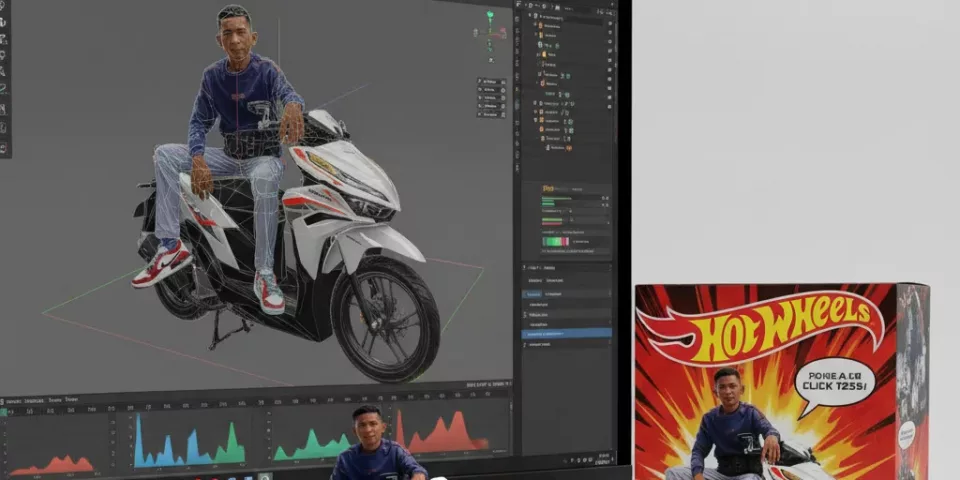Open the first menu in the timeline header
Image resolution: width=960 pixels, height=480 pixels.
[x=13, y=401]
